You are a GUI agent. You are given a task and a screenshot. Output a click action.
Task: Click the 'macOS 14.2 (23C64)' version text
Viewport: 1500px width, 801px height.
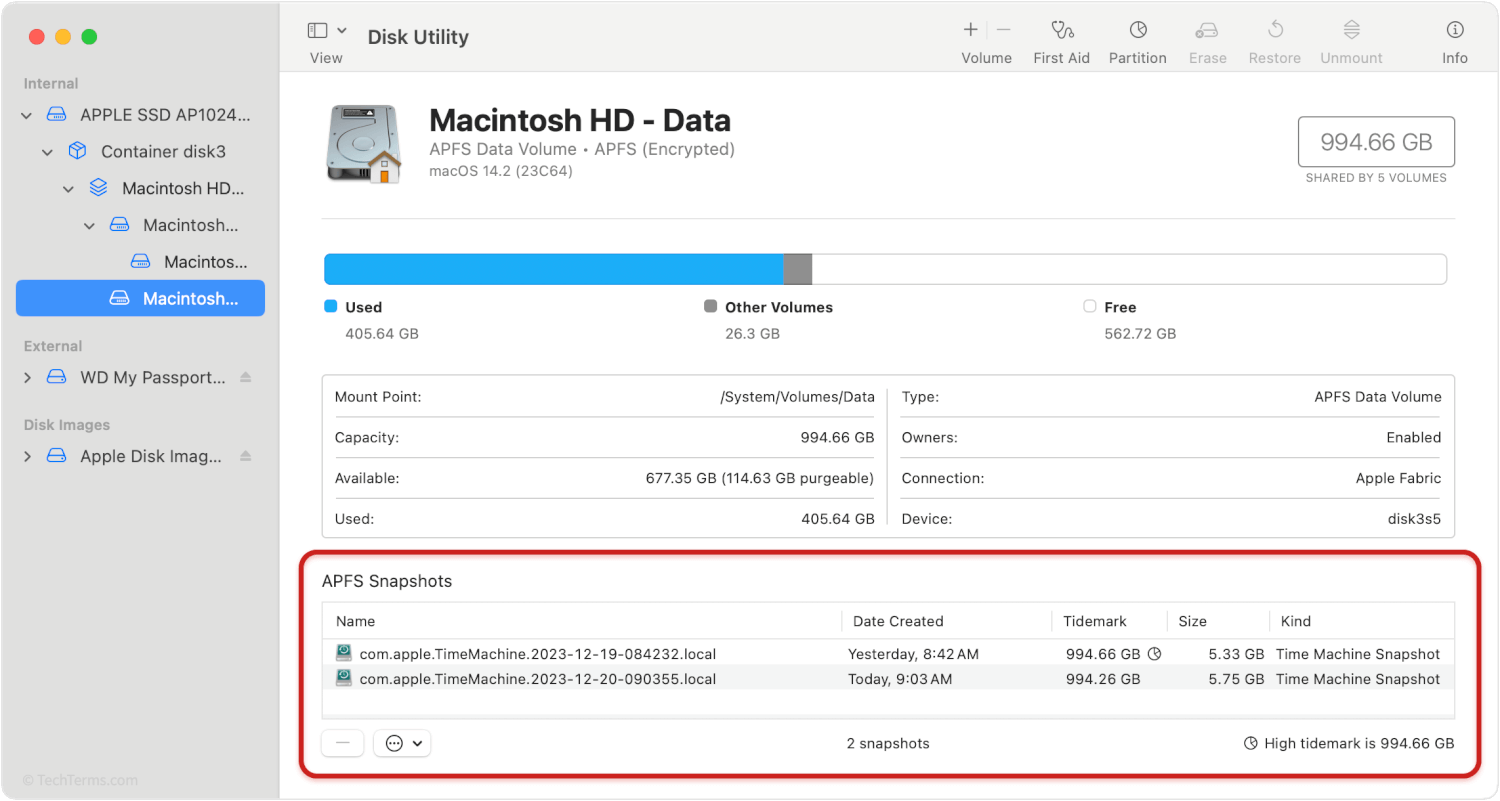(501, 171)
